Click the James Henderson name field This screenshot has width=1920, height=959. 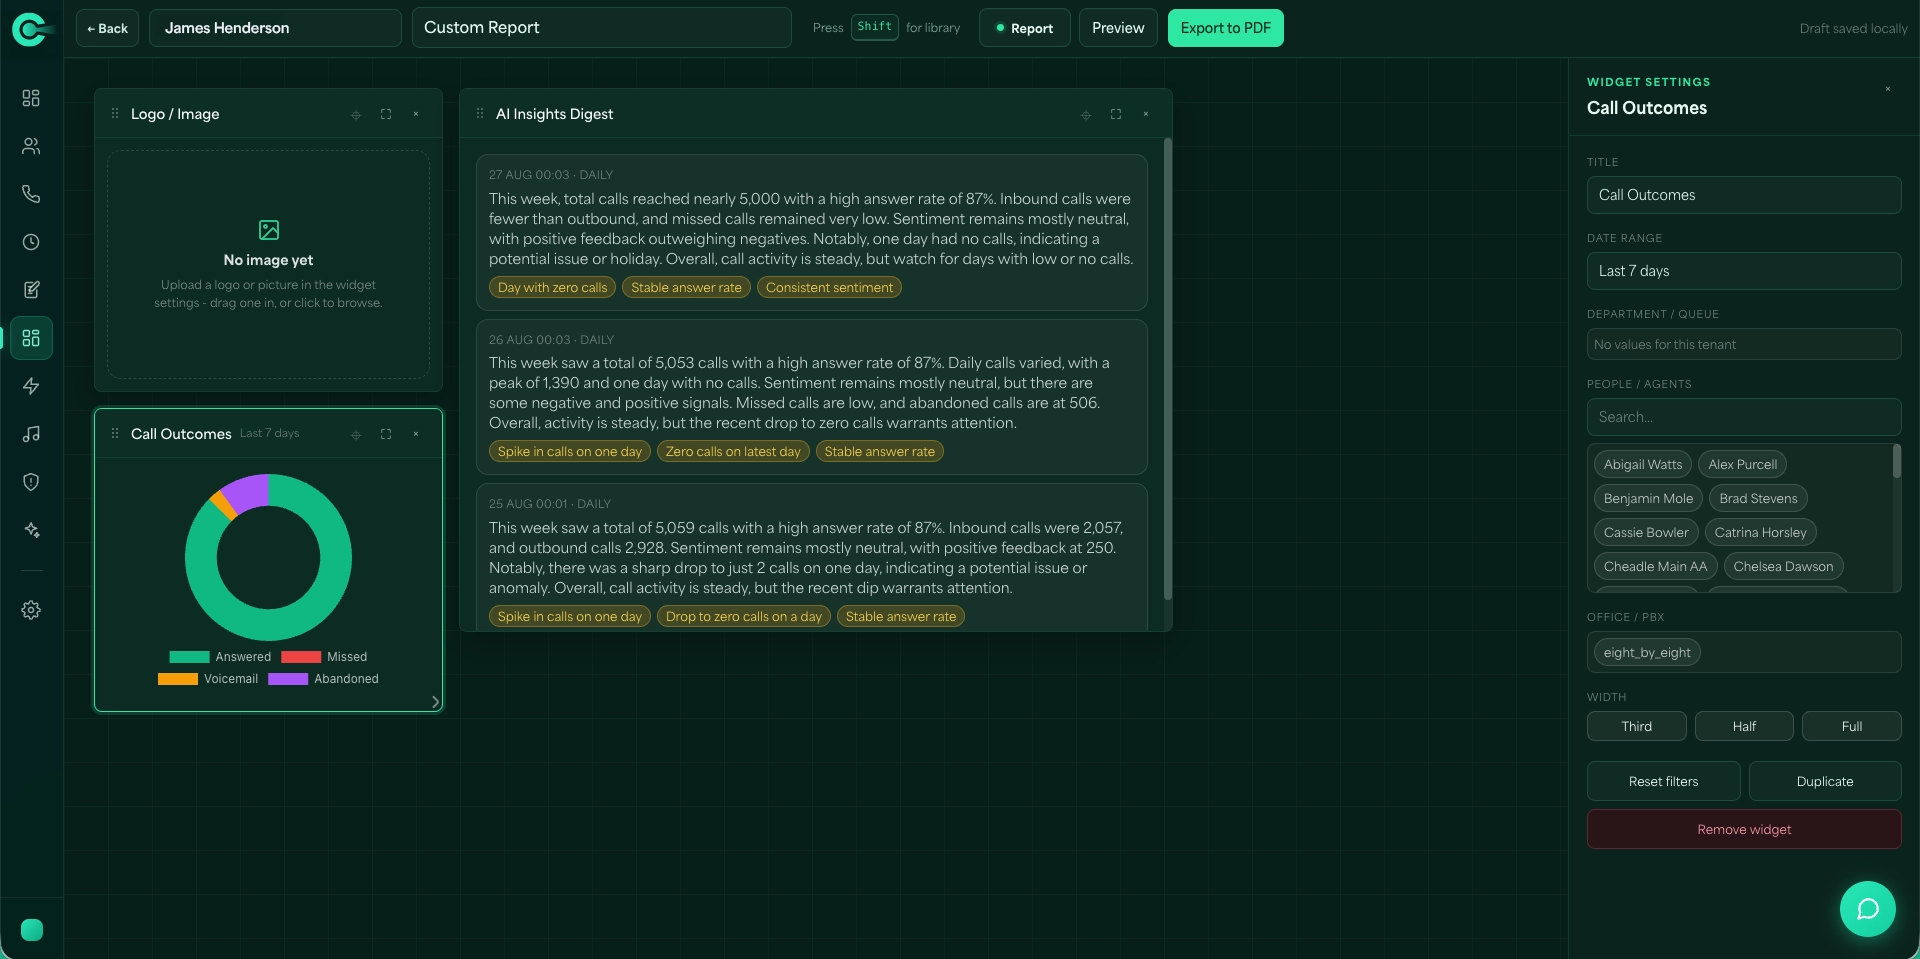tap(275, 28)
